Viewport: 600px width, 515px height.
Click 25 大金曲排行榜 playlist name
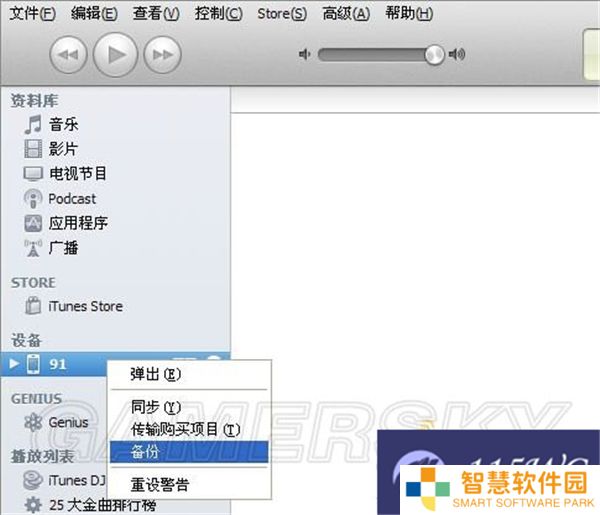(103, 505)
